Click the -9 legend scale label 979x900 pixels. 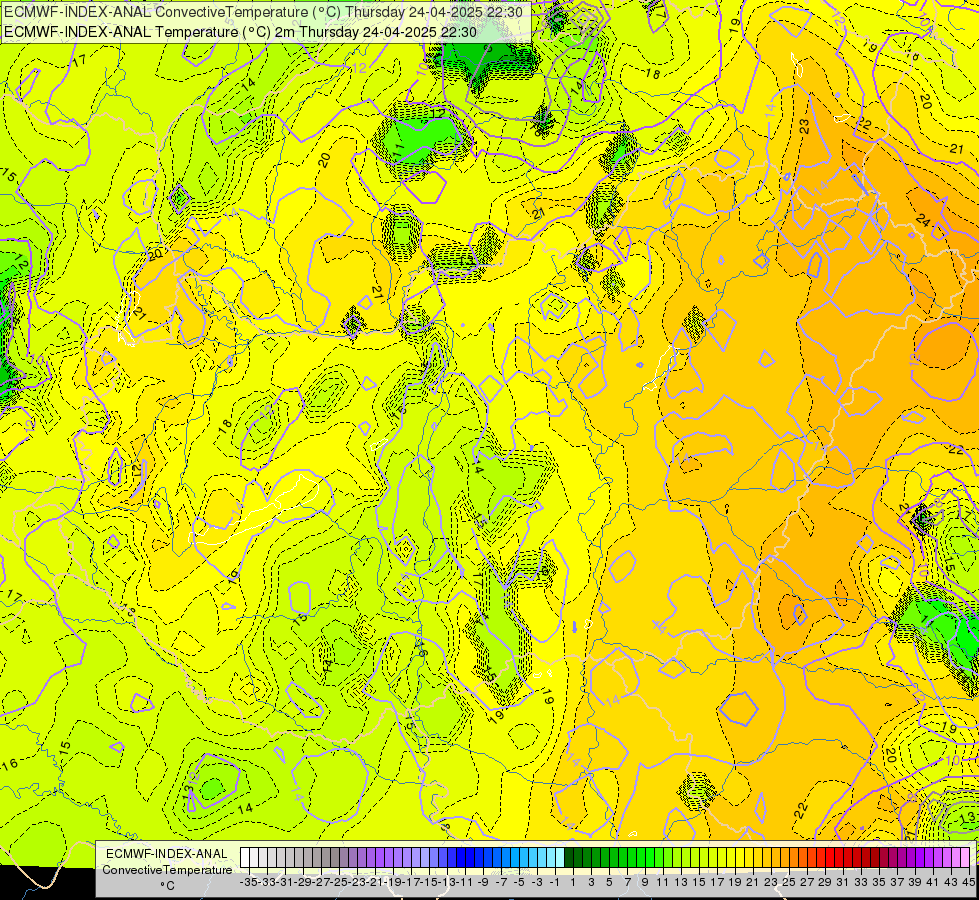[x=483, y=883]
